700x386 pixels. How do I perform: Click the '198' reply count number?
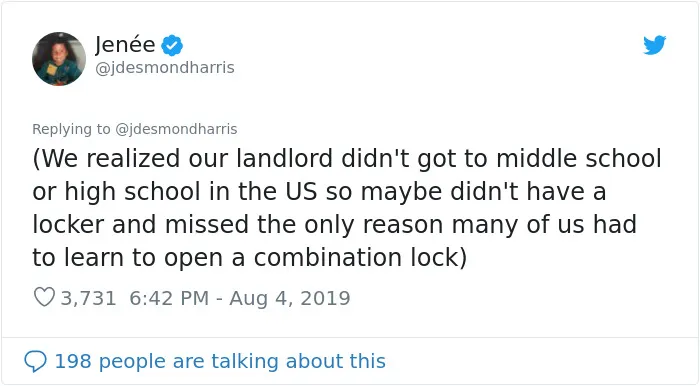(73, 361)
